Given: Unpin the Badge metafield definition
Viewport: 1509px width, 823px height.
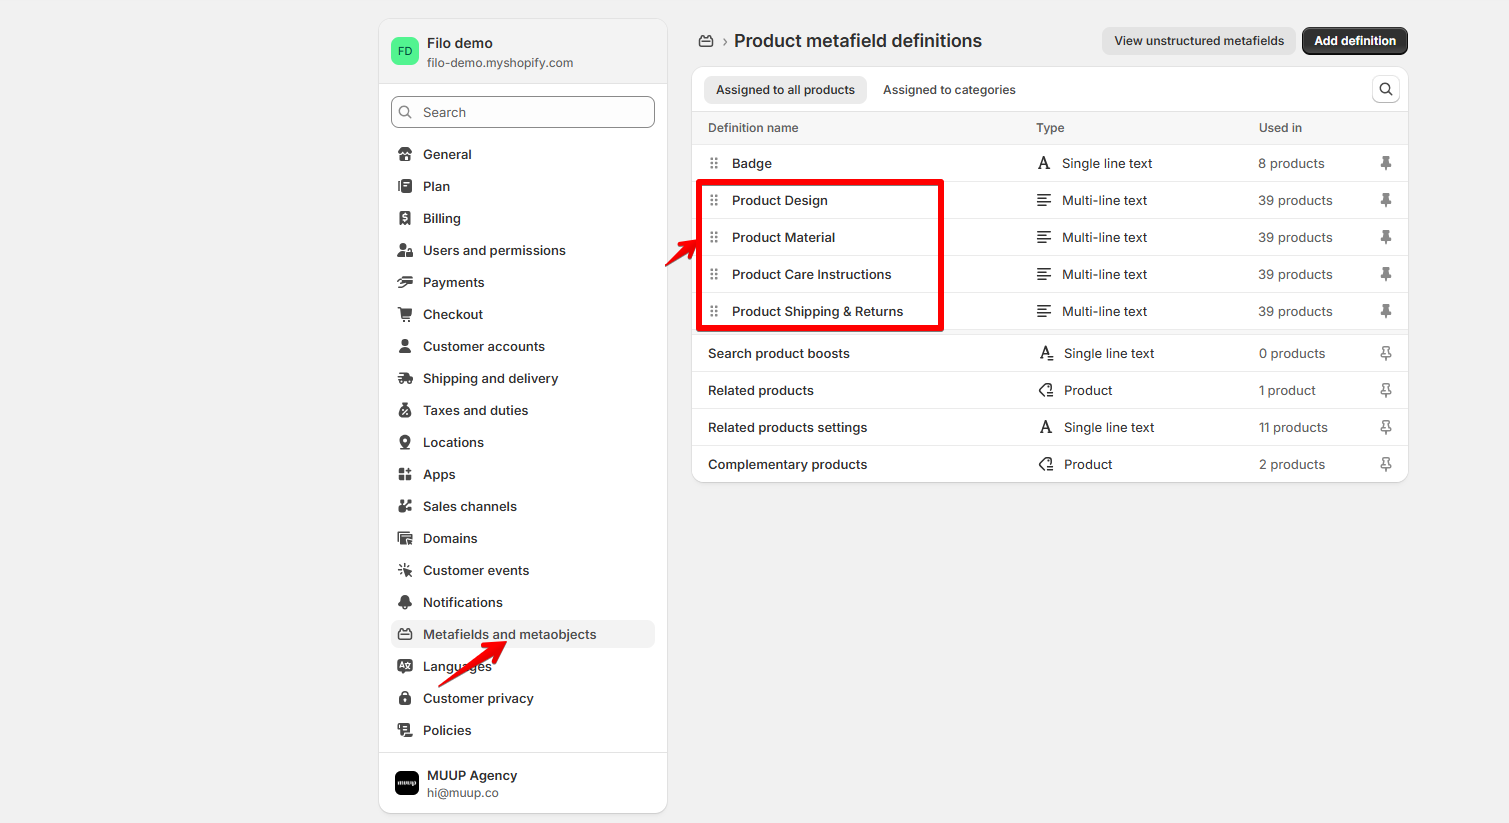Looking at the screenshot, I should (x=1385, y=163).
